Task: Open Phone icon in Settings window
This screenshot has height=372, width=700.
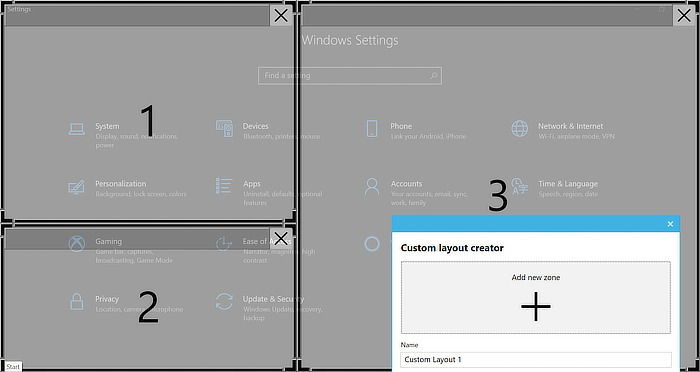Action: pos(372,129)
